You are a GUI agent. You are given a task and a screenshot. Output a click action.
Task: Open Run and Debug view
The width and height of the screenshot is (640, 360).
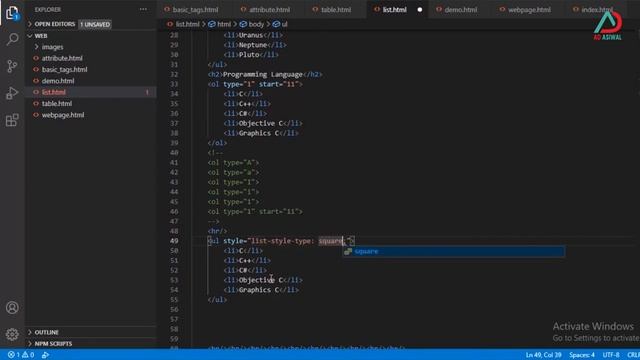point(12,93)
